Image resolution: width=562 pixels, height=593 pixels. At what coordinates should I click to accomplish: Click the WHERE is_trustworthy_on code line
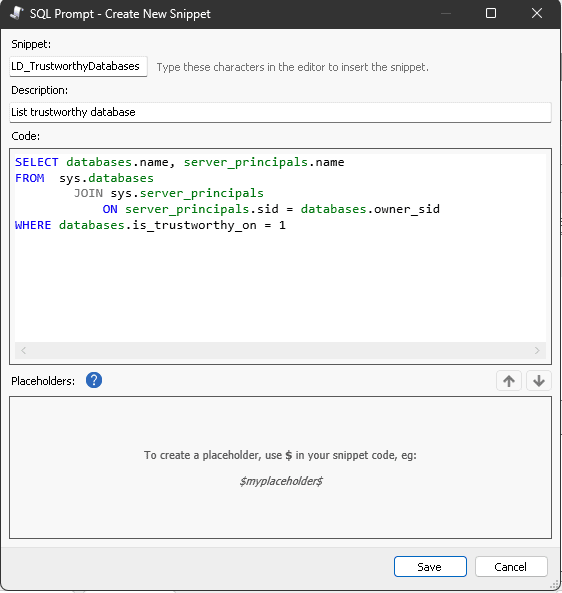tap(150, 225)
